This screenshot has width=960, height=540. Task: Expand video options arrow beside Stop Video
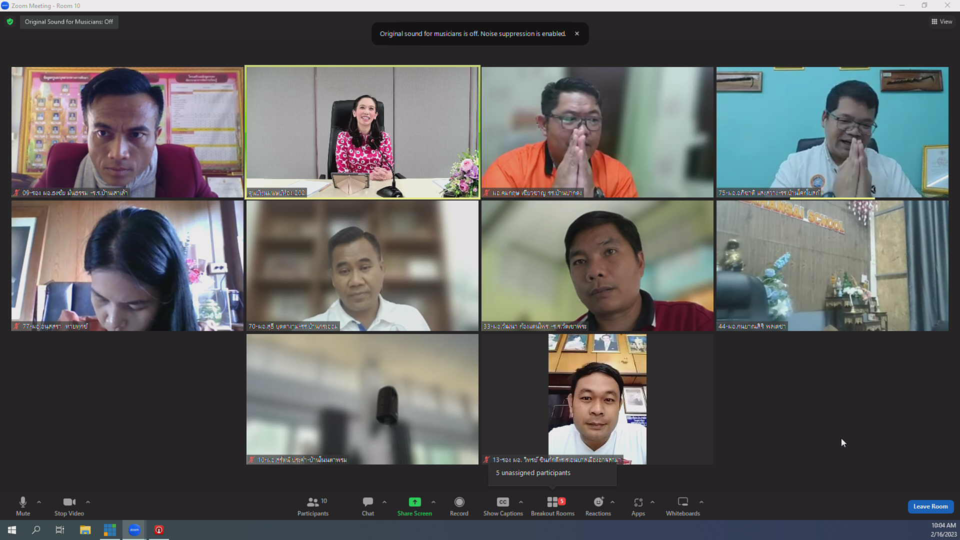click(88, 502)
